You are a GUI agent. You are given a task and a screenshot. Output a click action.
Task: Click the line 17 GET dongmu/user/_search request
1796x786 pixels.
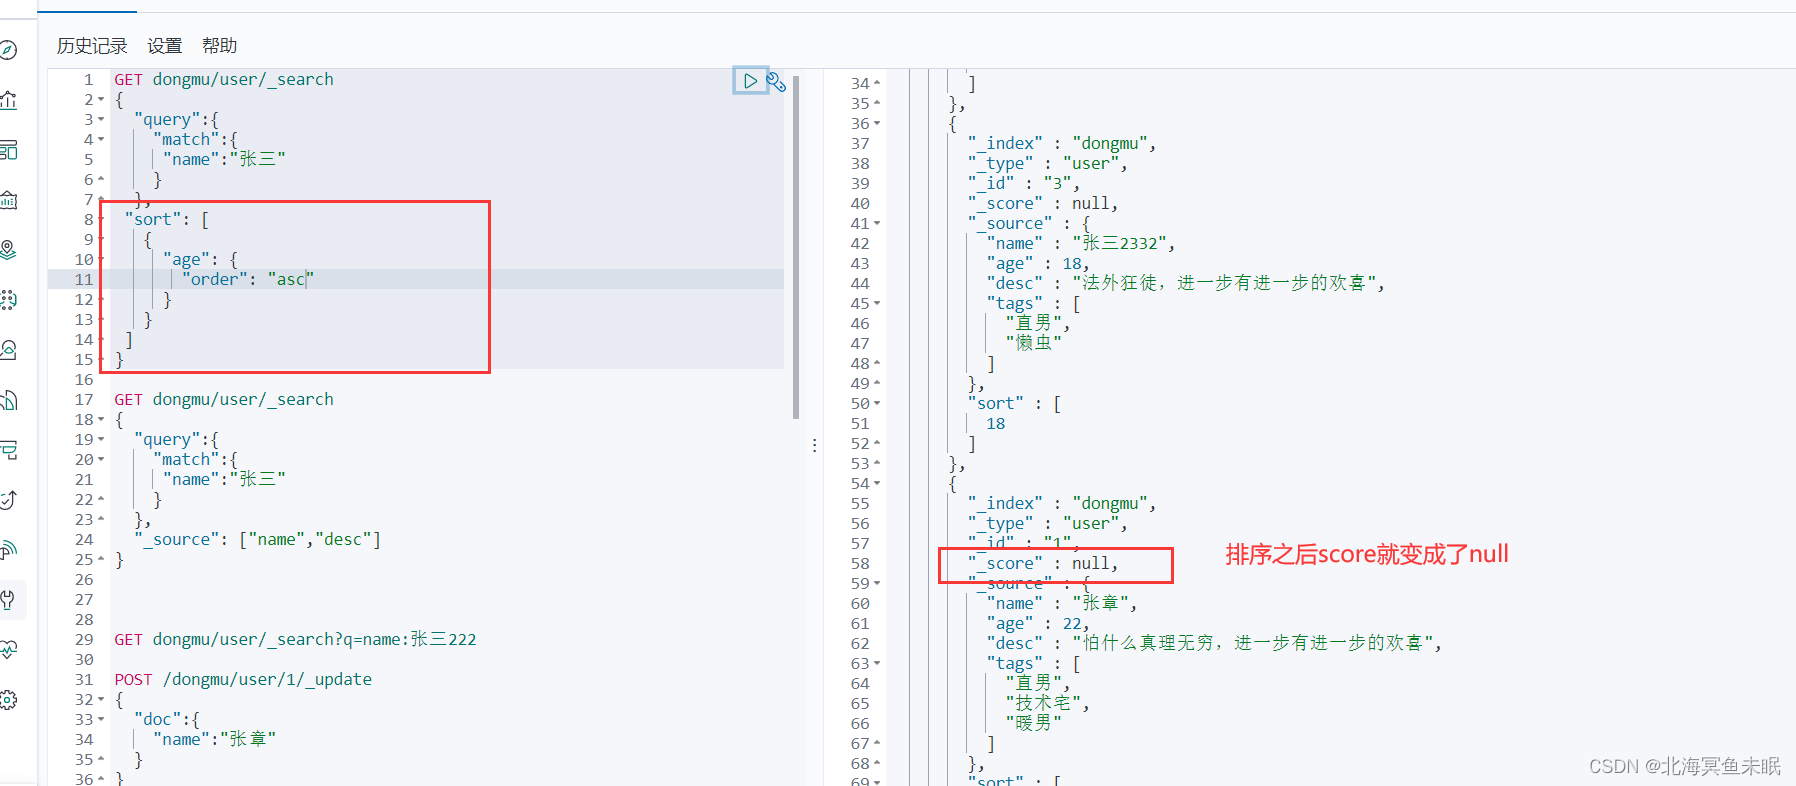pos(224,400)
